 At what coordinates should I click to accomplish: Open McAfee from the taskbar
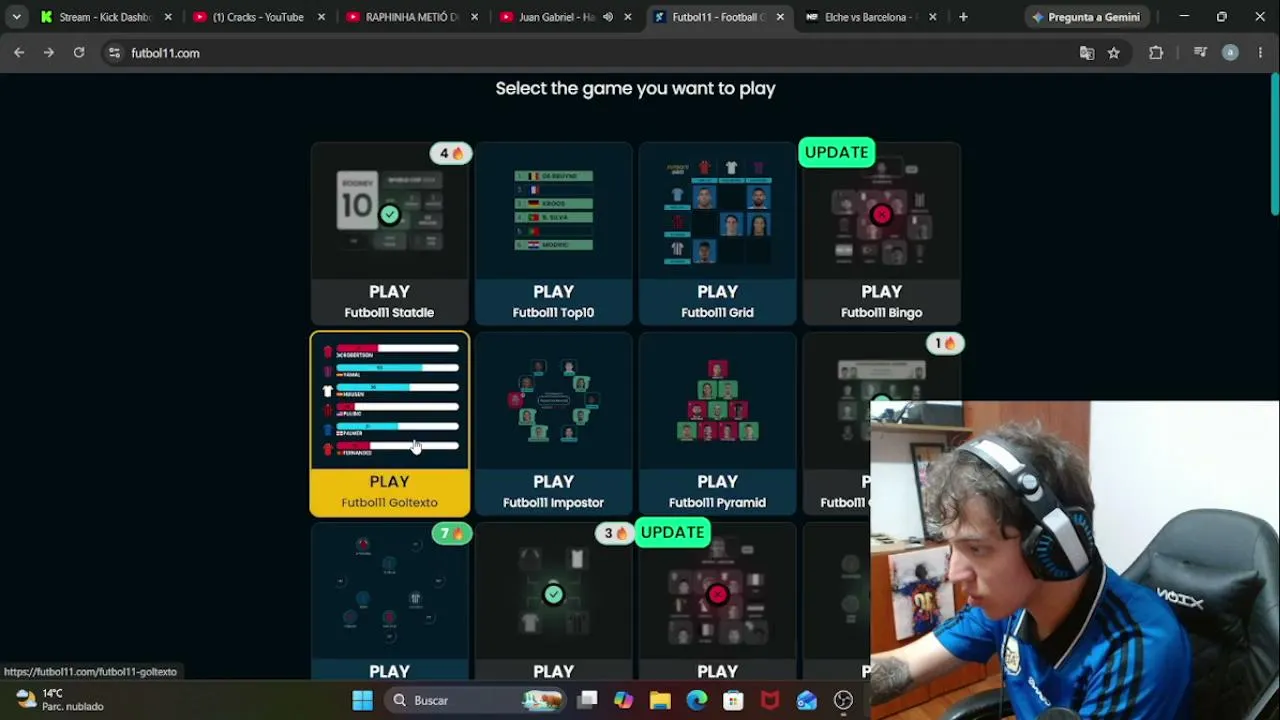(x=770, y=700)
